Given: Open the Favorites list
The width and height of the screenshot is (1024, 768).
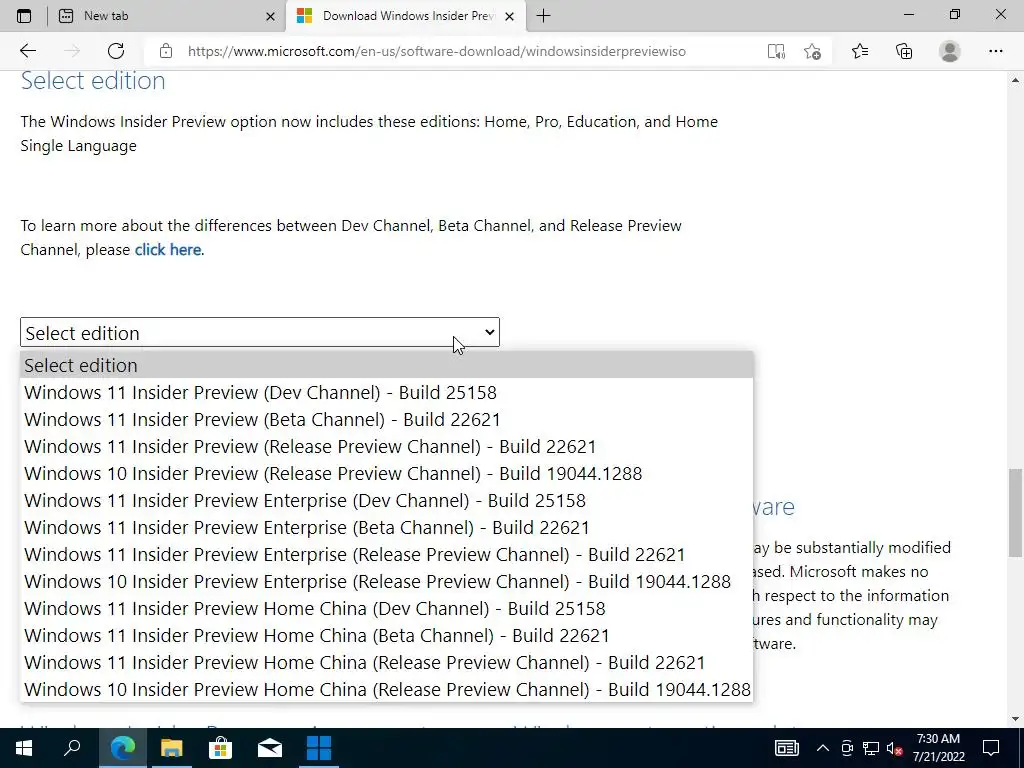Looking at the screenshot, I should tap(859, 51).
